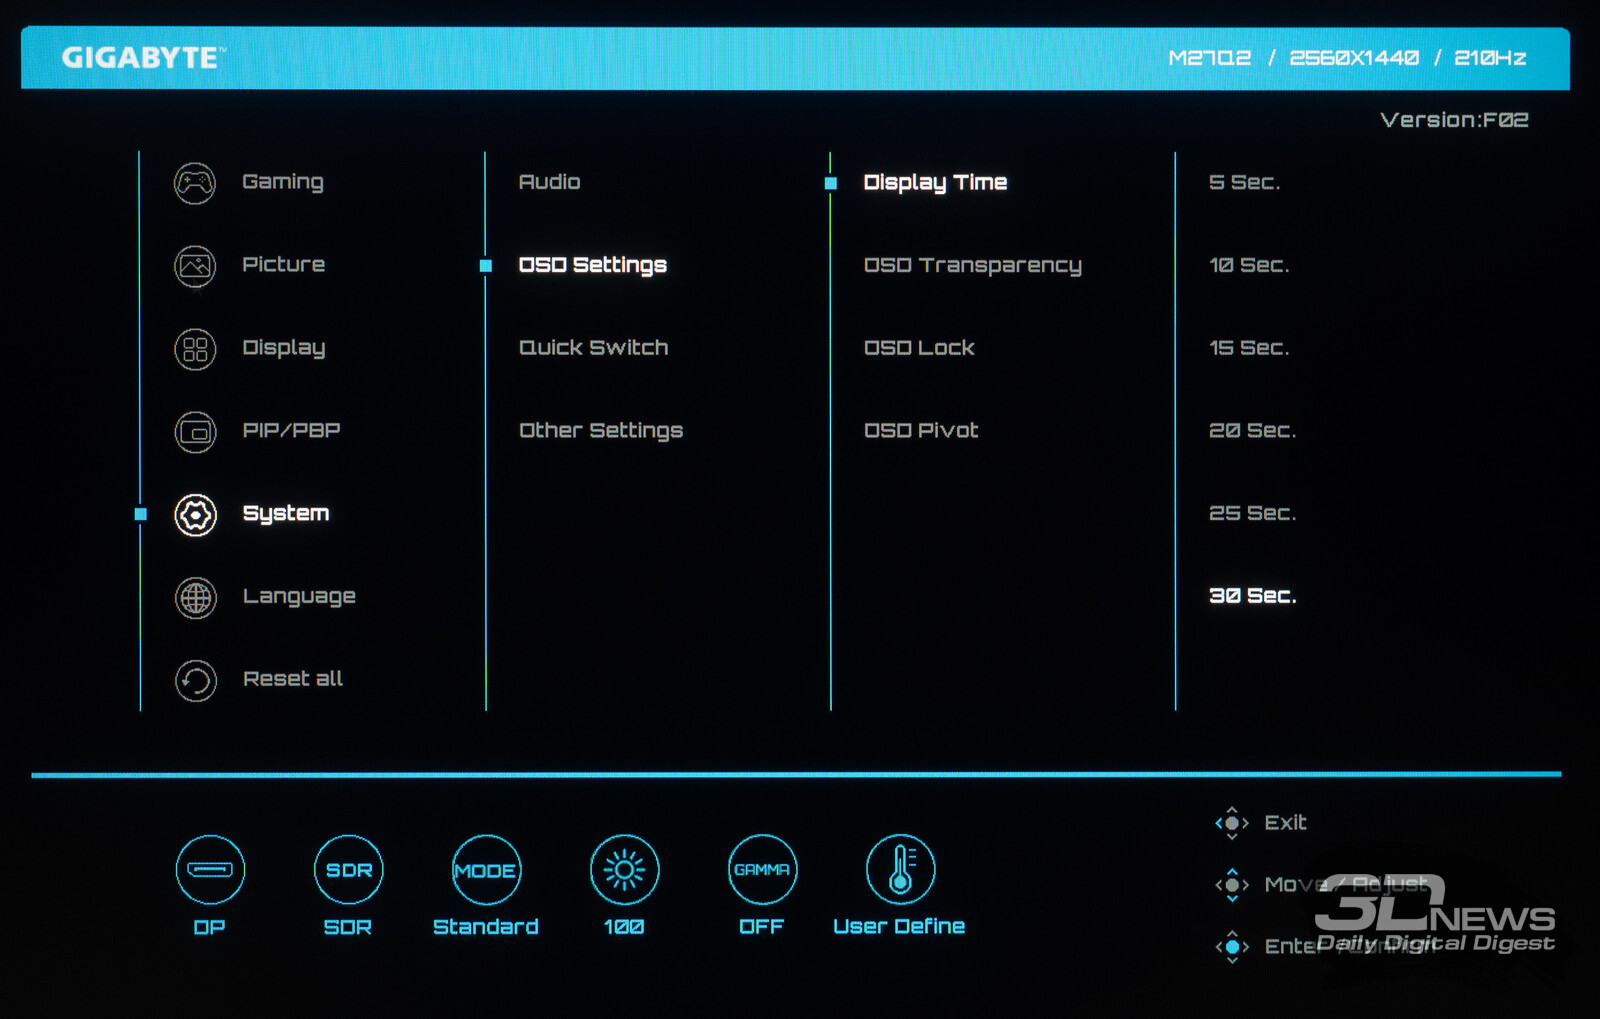Select the User Define thermometer icon
Viewport: 1600px width, 1019px height.
click(x=900, y=869)
